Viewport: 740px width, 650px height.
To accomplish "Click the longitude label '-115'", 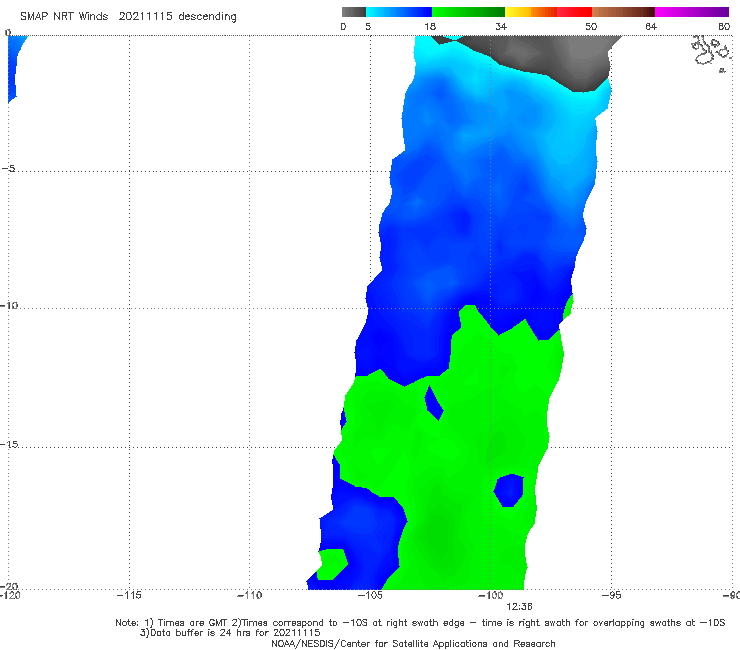I will pyautogui.click(x=129, y=596).
